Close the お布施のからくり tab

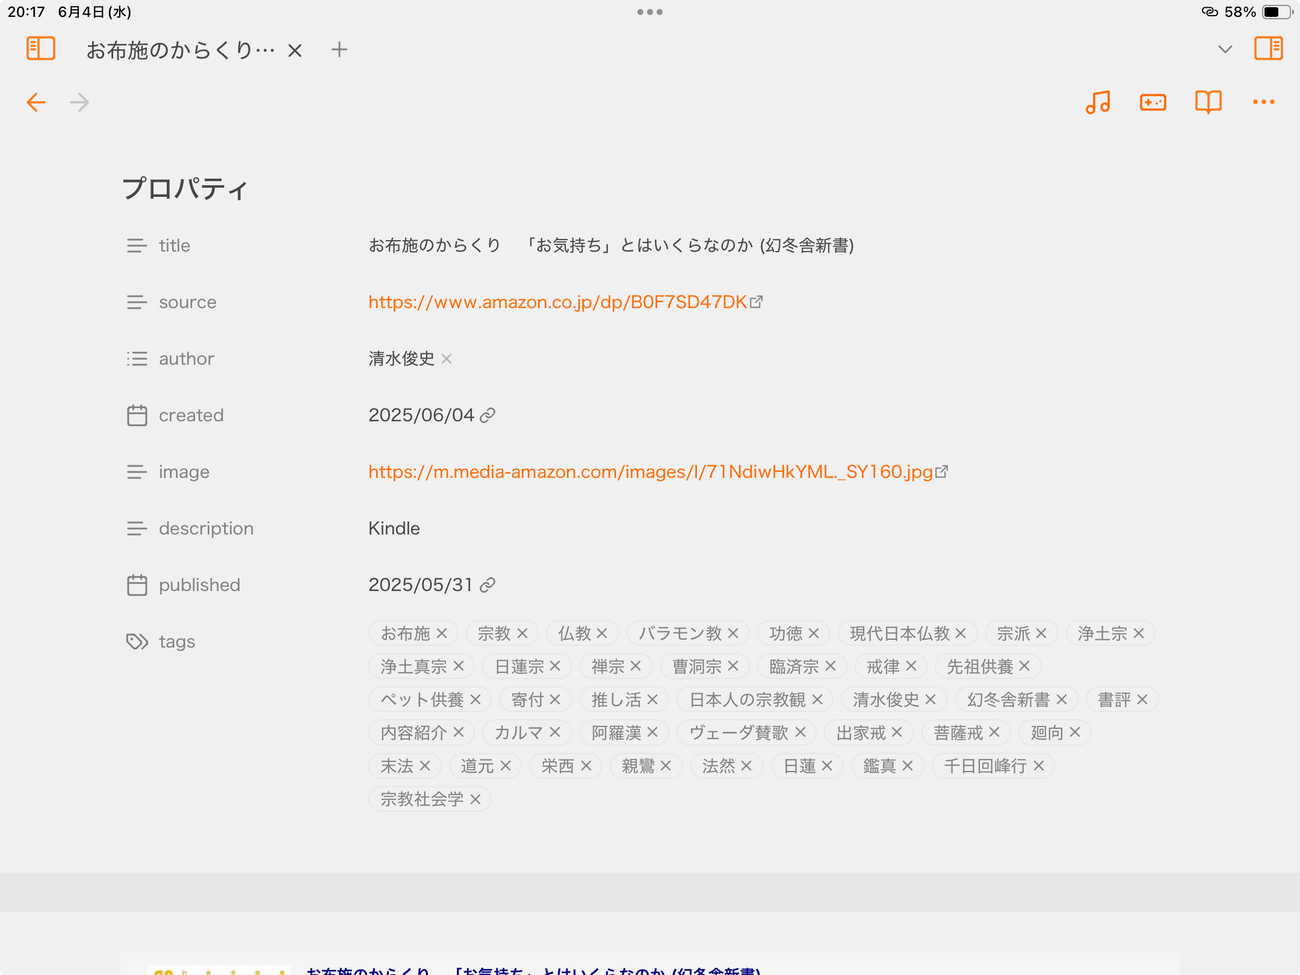click(x=295, y=51)
